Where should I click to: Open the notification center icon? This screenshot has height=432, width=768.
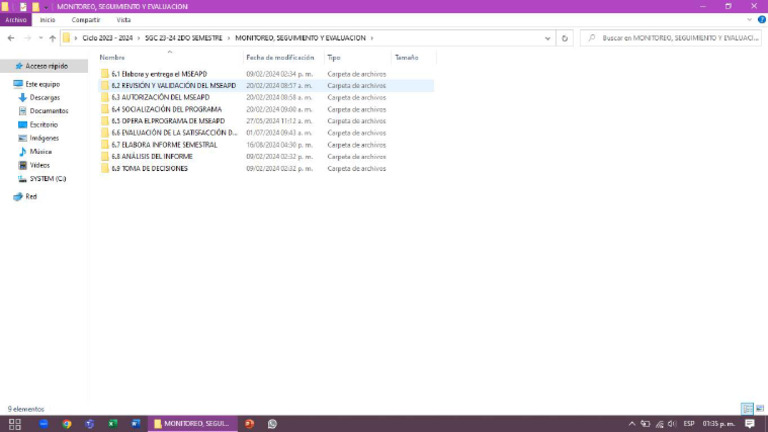(x=750, y=424)
